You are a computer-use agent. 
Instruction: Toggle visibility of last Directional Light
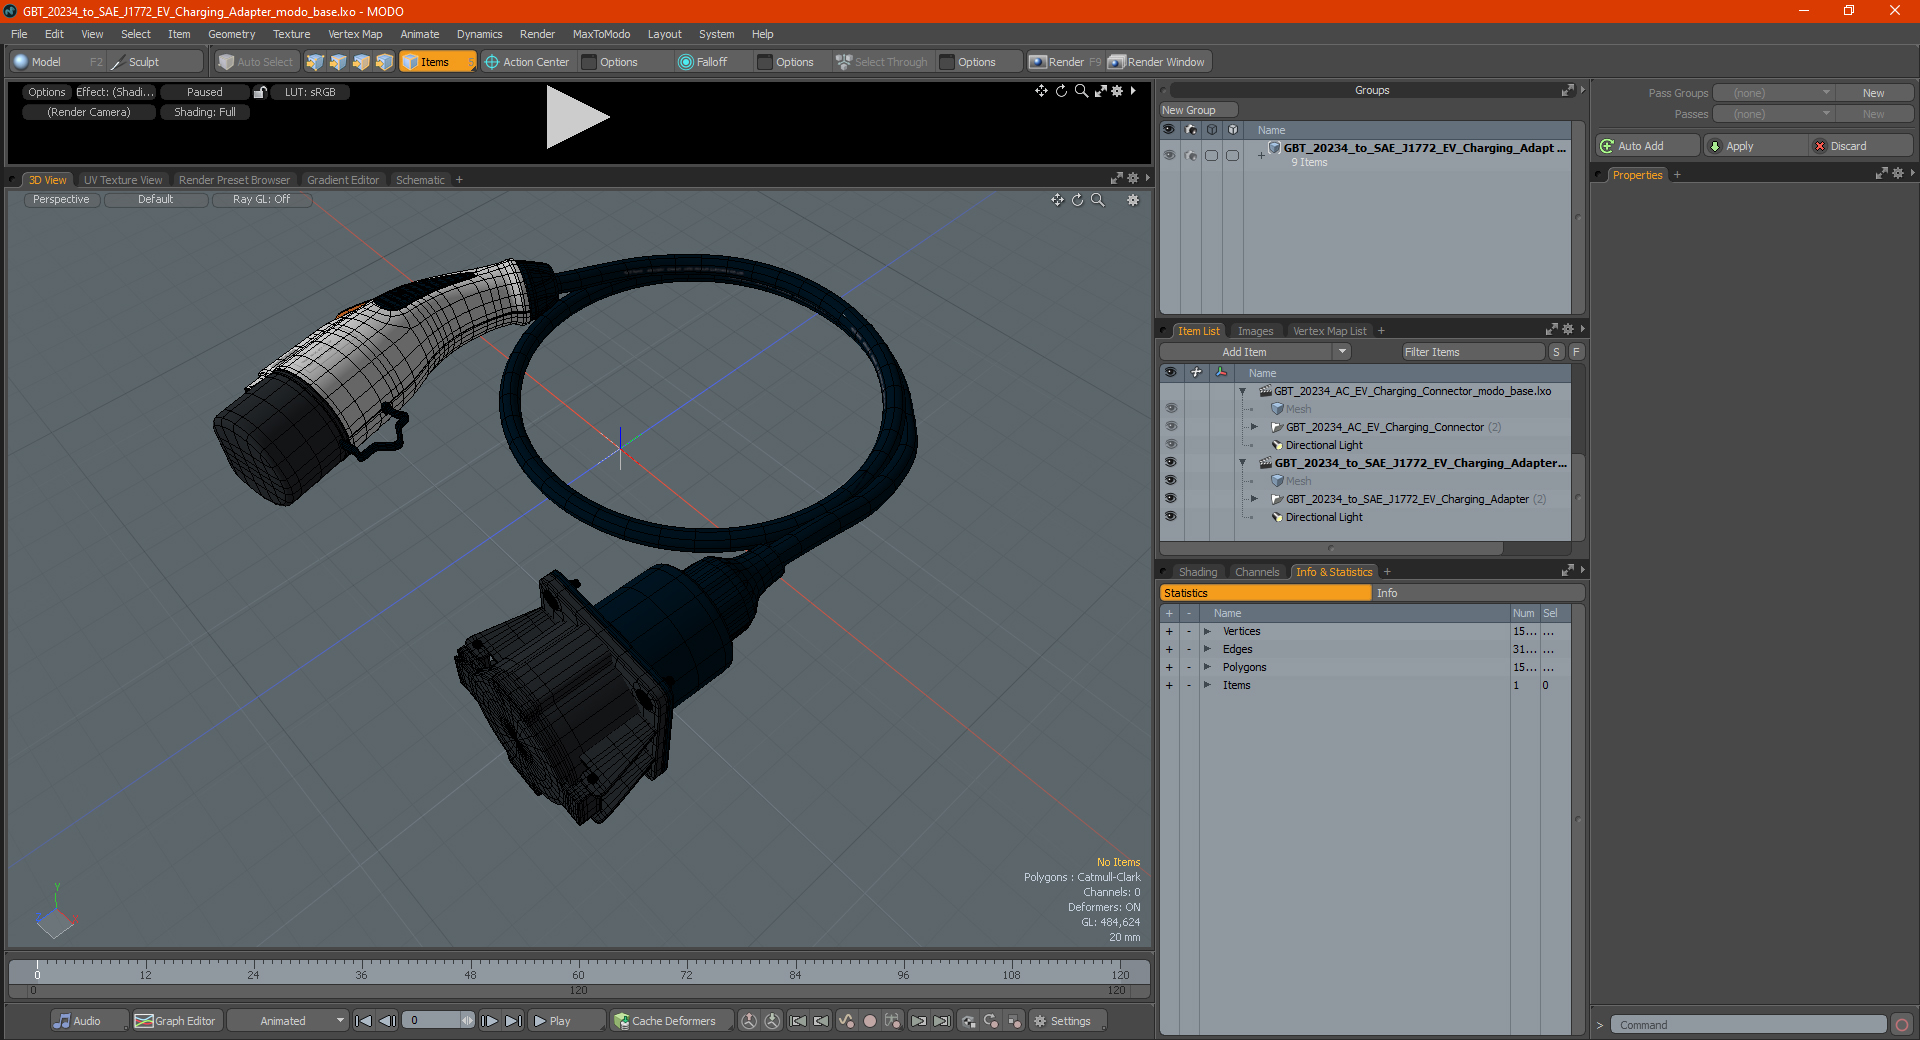pyautogui.click(x=1170, y=517)
